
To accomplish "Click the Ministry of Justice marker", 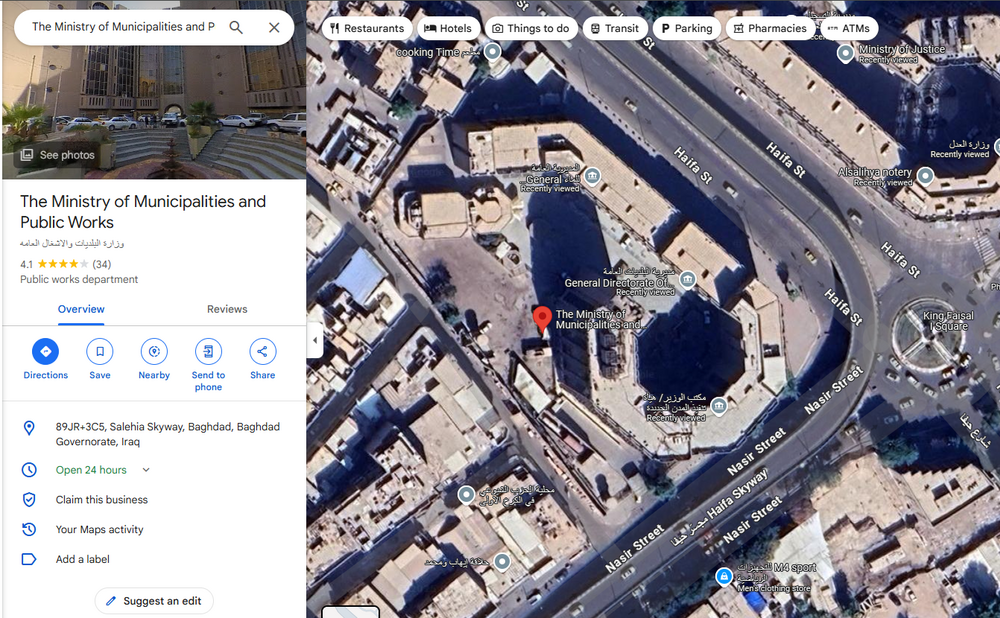I will point(846,54).
